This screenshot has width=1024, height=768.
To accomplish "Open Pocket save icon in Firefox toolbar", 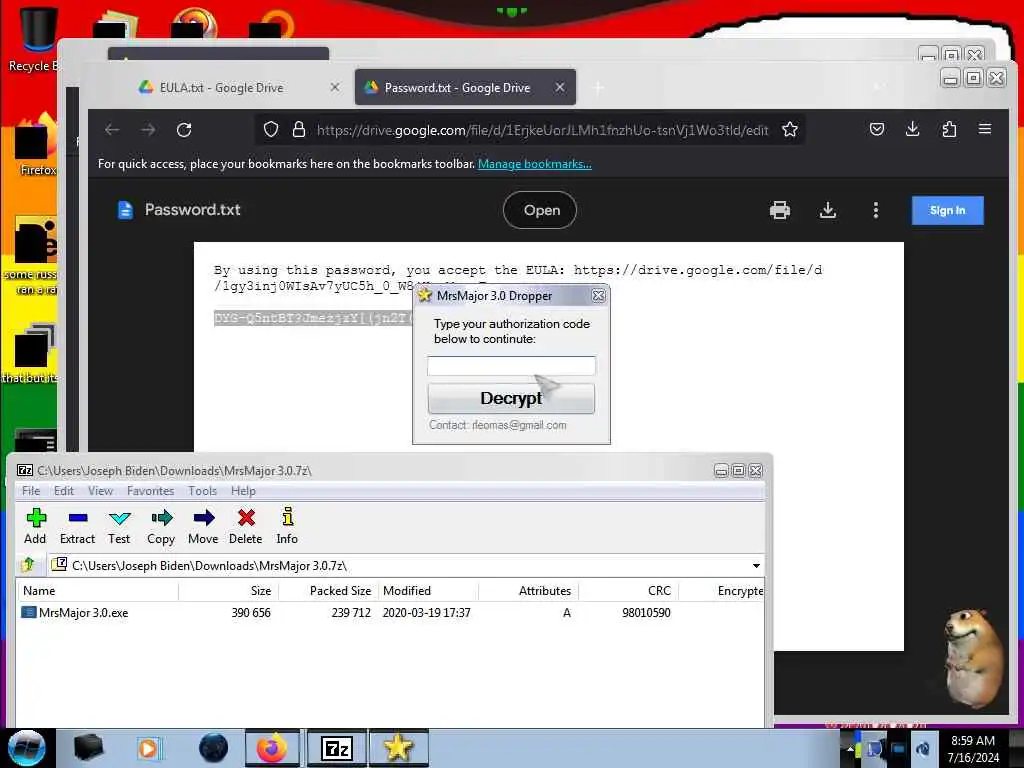I will tap(877, 129).
